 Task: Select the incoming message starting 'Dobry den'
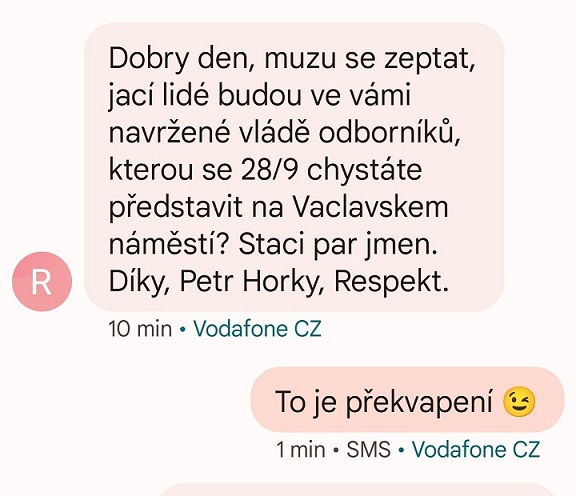[294, 167]
